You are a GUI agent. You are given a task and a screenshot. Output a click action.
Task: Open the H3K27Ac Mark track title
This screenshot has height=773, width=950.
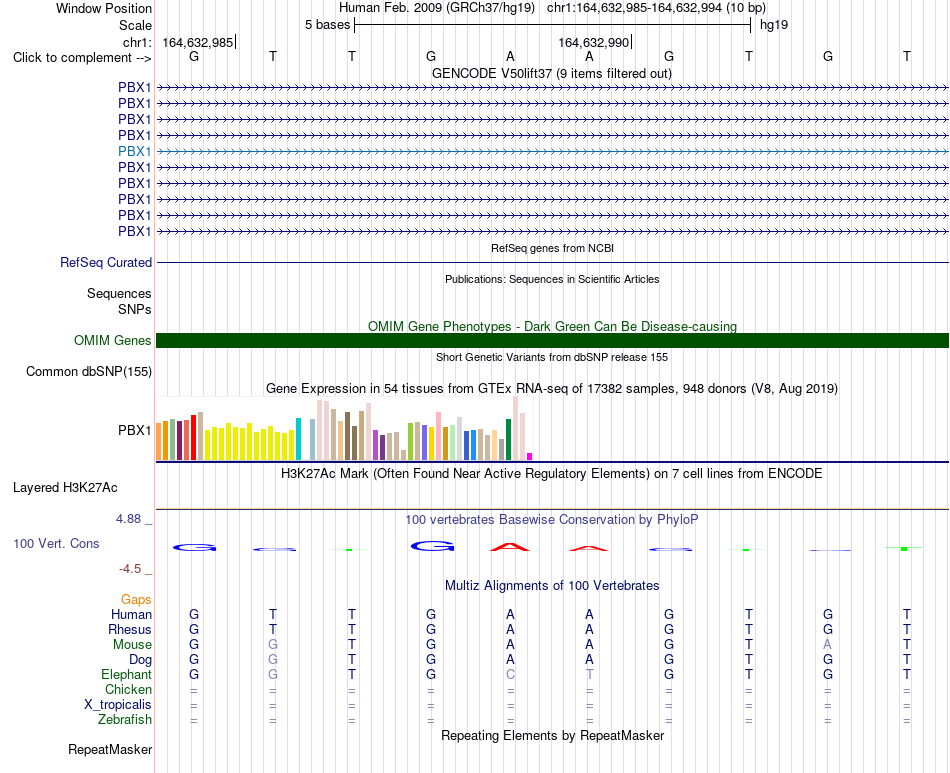[x=551, y=473]
